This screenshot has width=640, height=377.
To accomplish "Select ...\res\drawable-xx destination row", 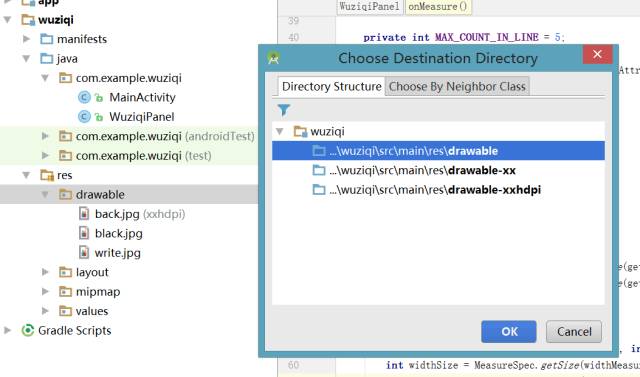I will [x=438, y=170].
